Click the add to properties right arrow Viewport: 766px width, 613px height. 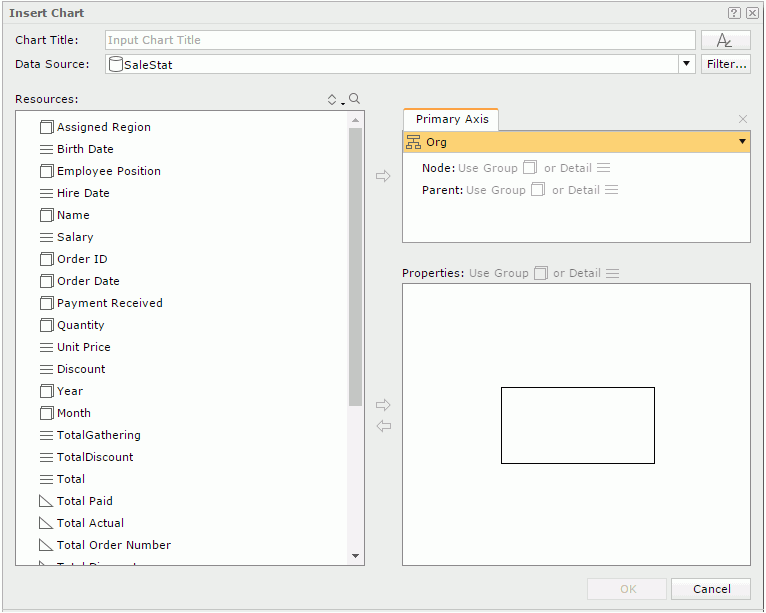point(383,405)
